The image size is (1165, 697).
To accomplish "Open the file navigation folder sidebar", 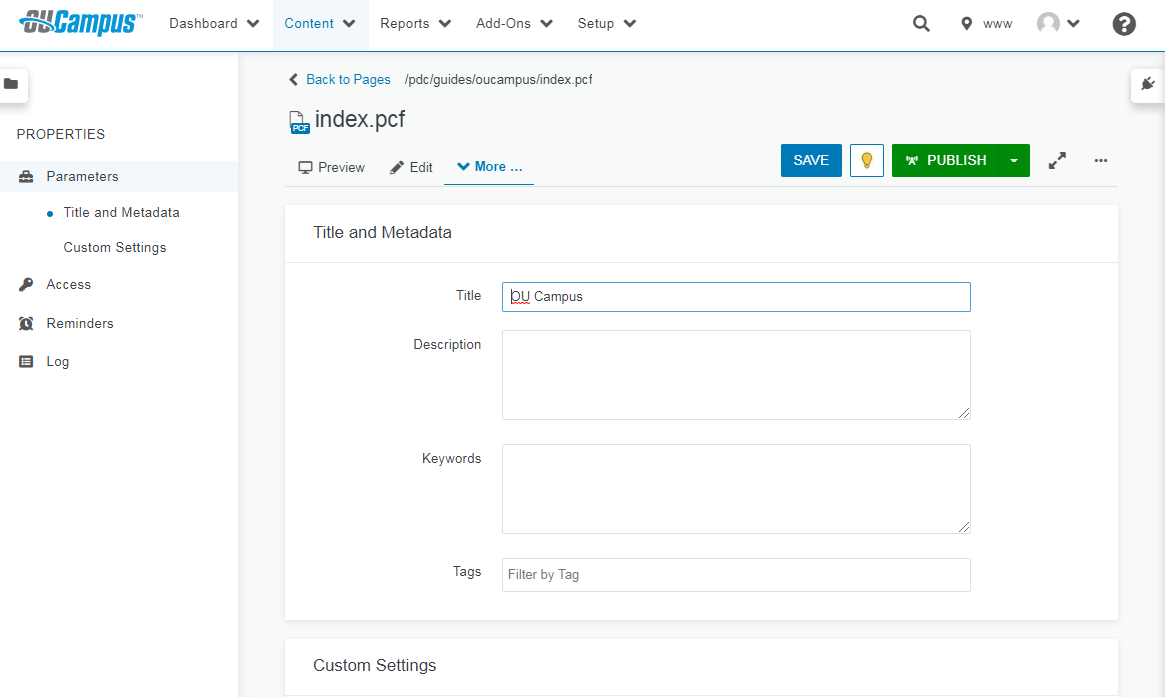I will tap(11, 84).
